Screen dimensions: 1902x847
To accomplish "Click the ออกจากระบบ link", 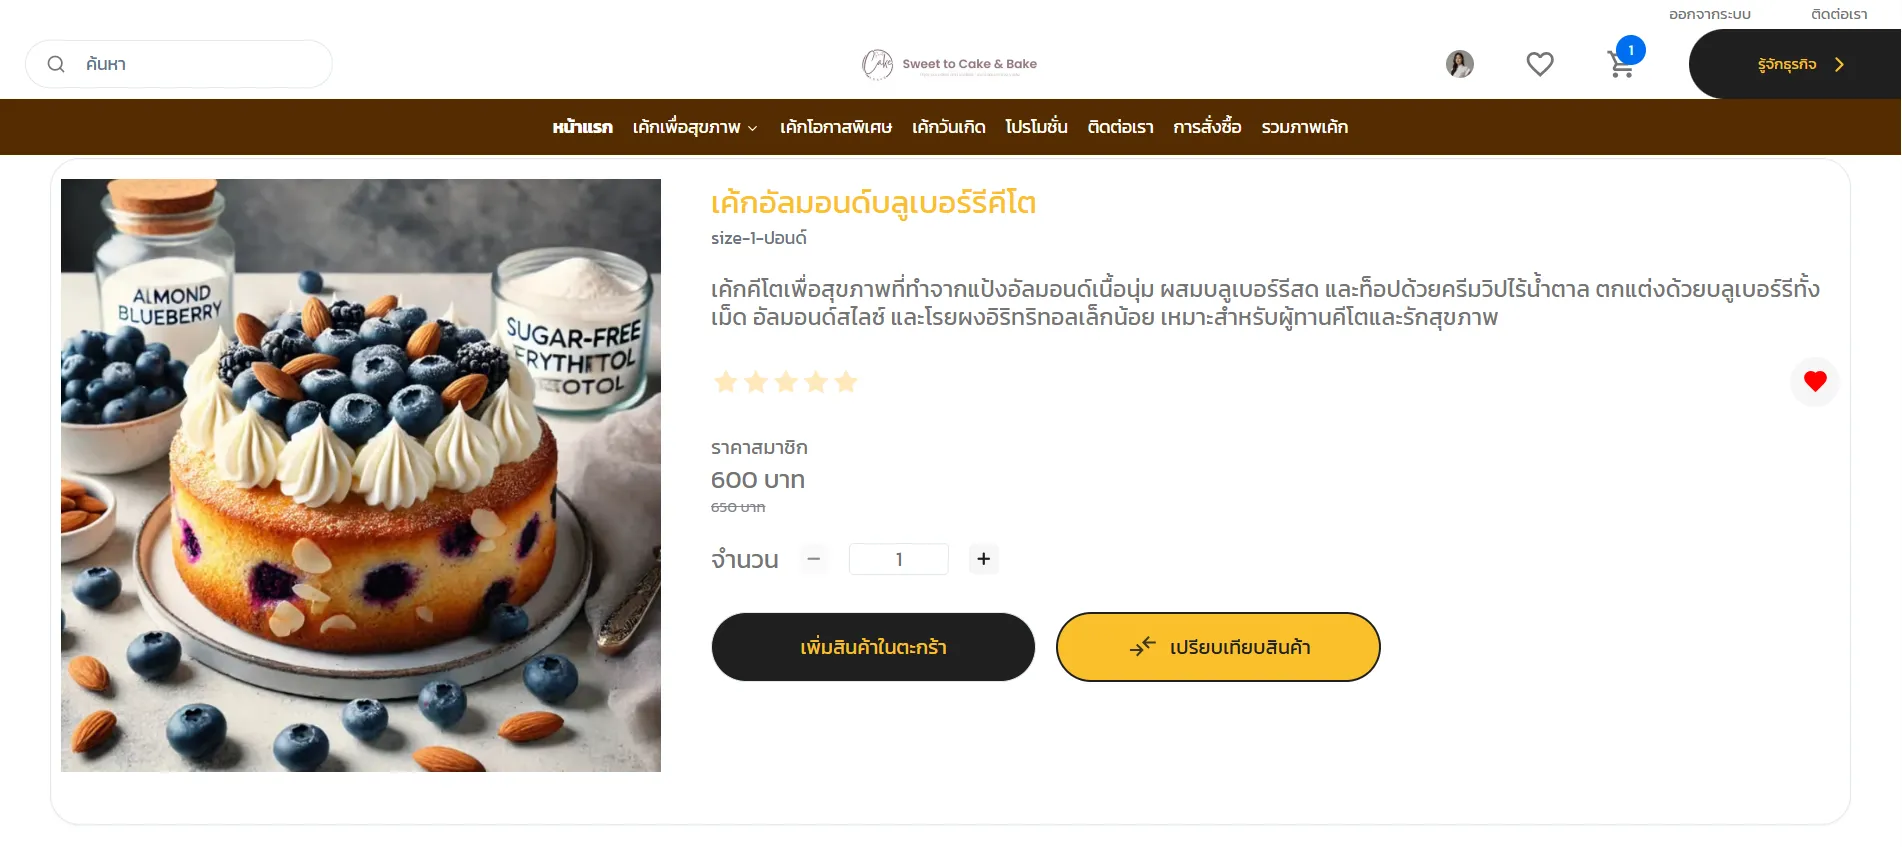I will (1709, 14).
